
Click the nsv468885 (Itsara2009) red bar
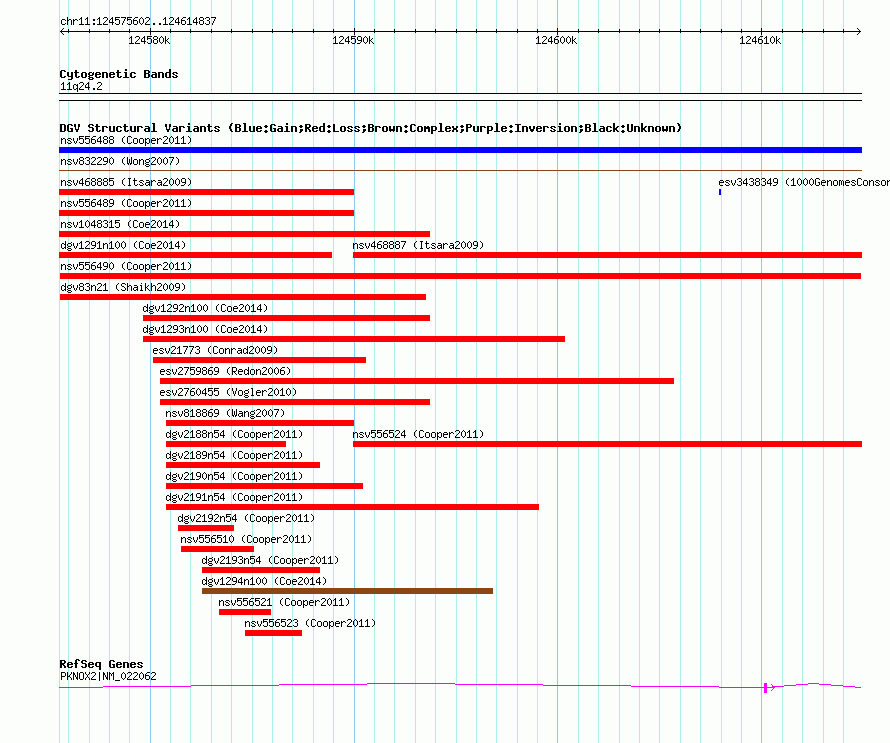tap(207, 192)
